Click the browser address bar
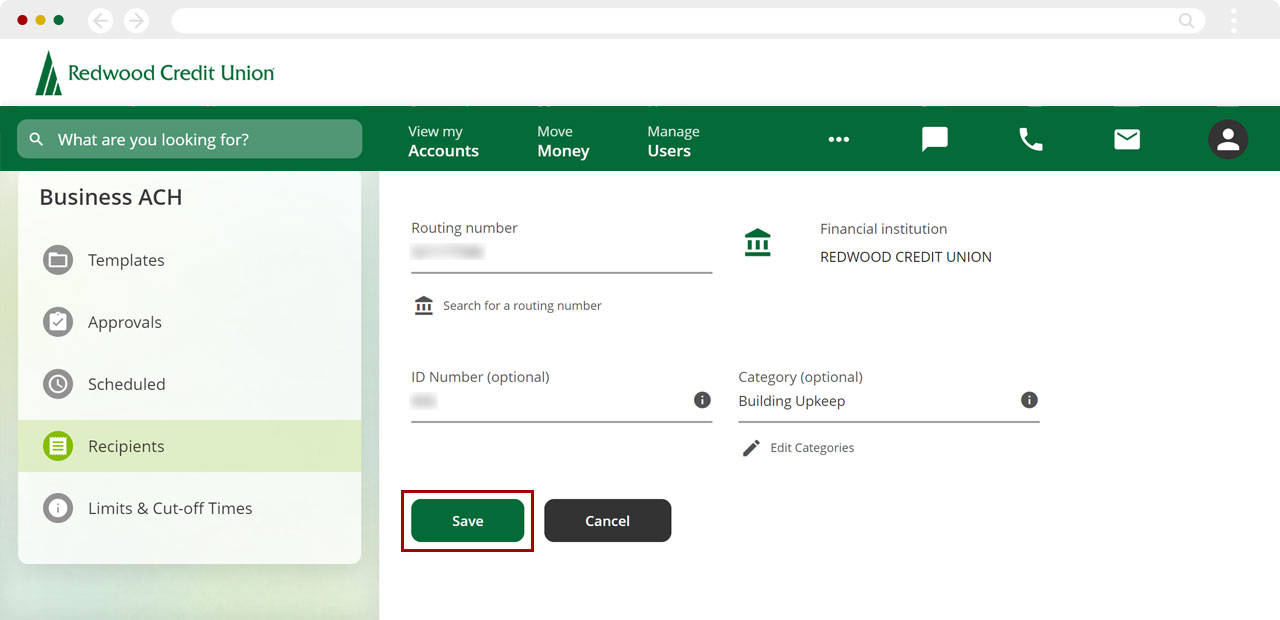Image resolution: width=1280 pixels, height=620 pixels. pos(688,20)
